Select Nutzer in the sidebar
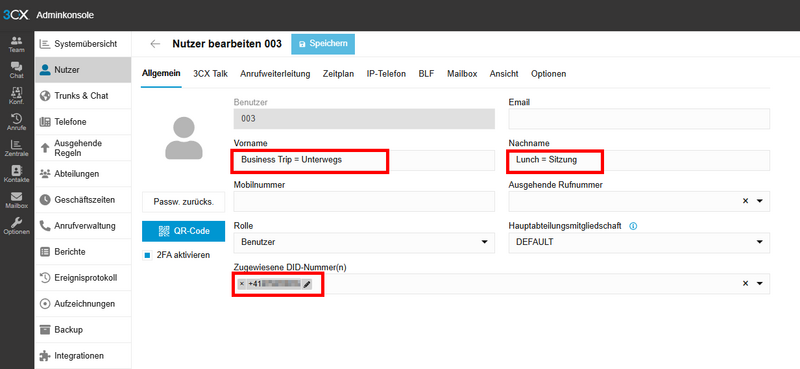This screenshot has height=369, width=800. tap(83, 70)
